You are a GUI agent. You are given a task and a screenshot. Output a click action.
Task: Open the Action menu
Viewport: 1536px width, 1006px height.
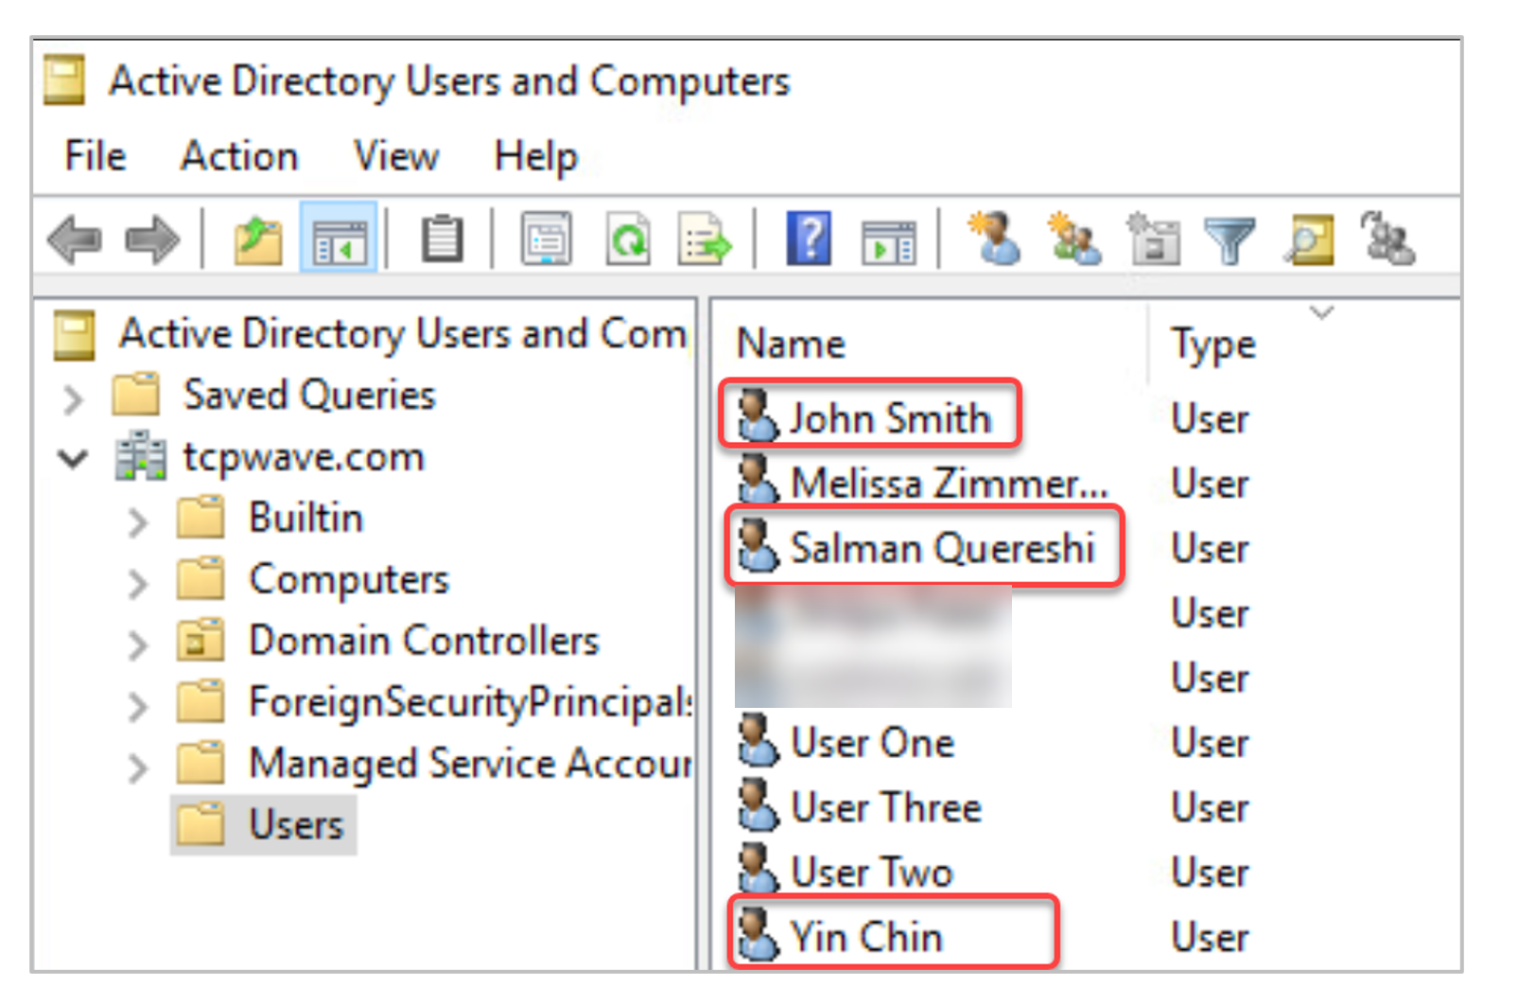click(239, 157)
